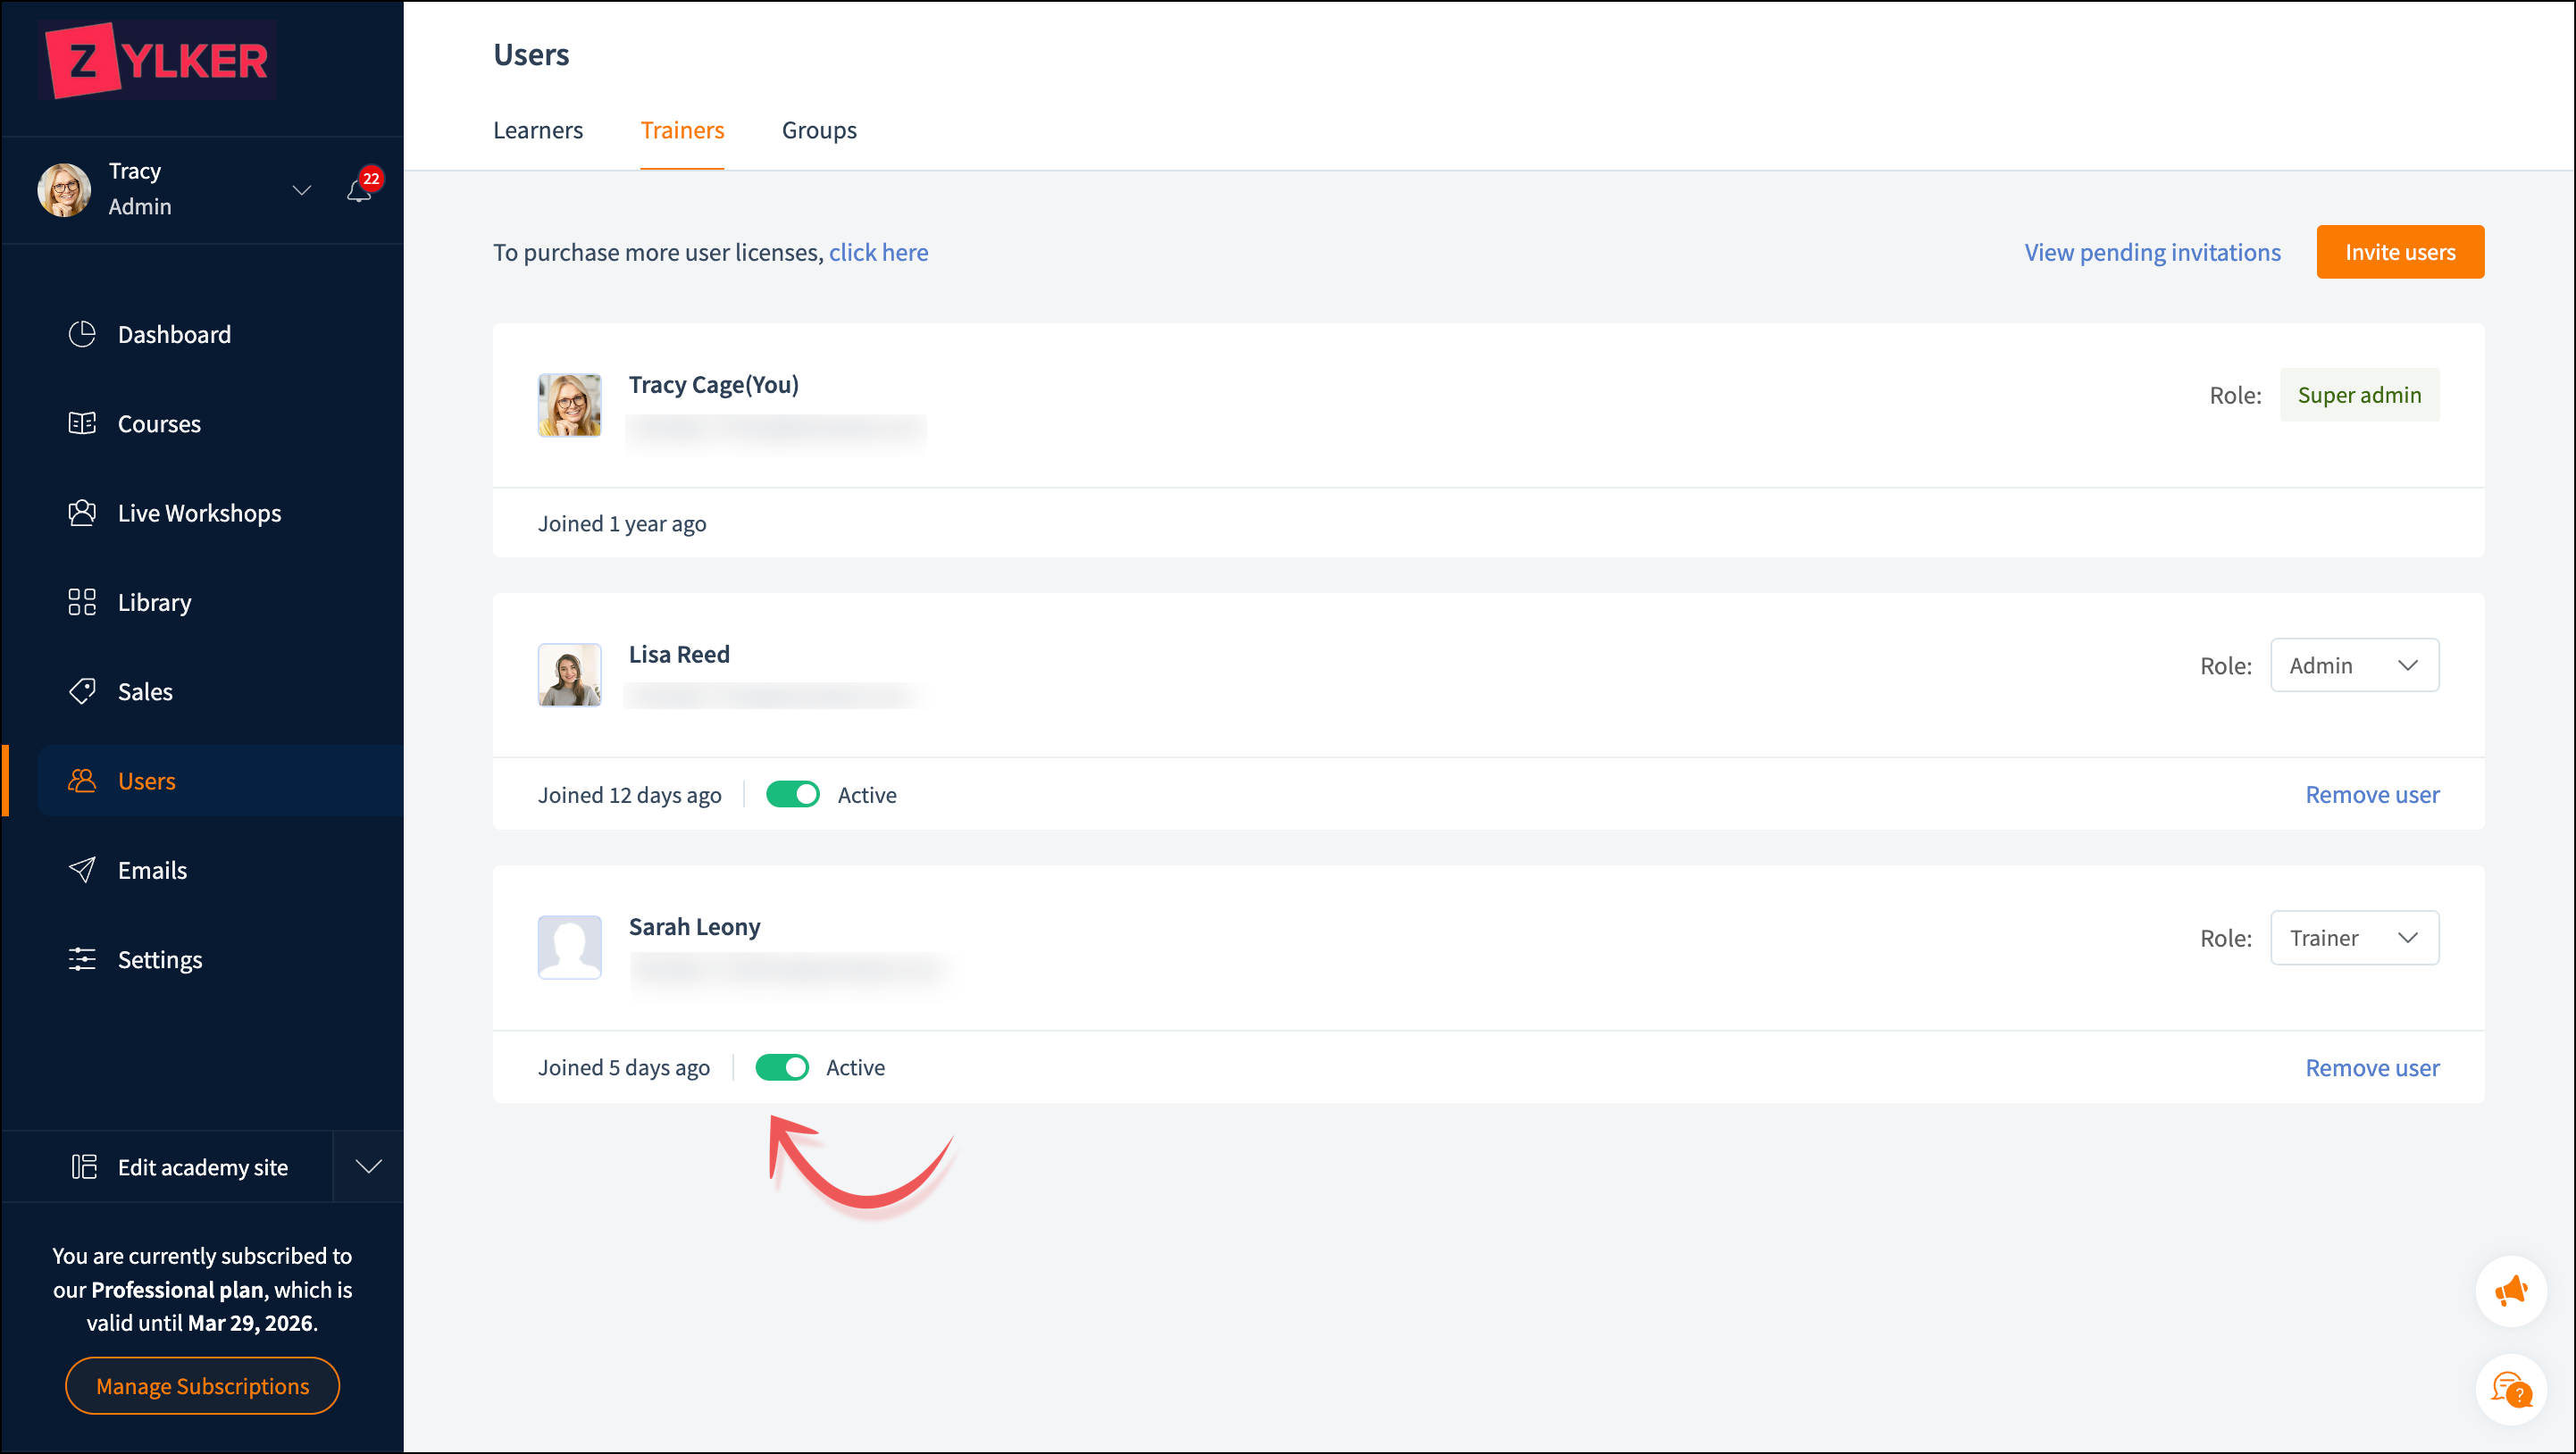Screen dimensions: 2576x1454
Task: Click the Invite users button
Action: 2399,252
